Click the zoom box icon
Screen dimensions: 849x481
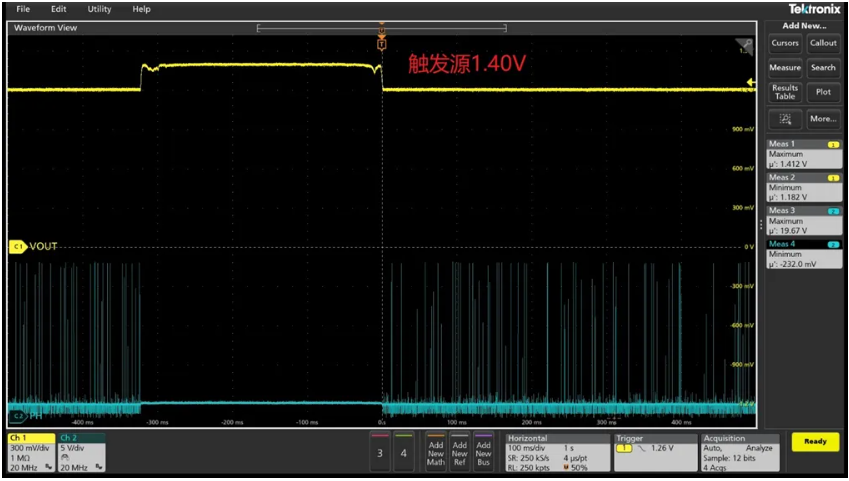(x=785, y=118)
